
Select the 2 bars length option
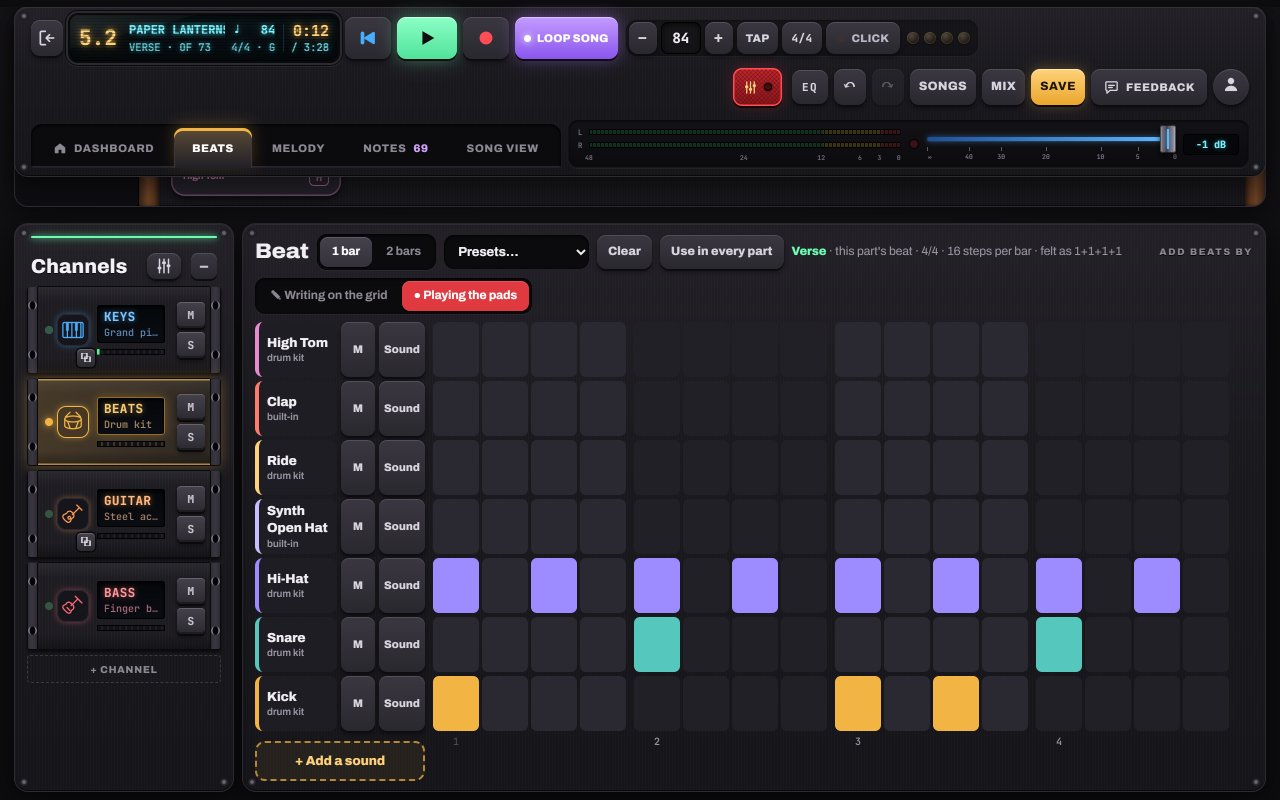403,251
